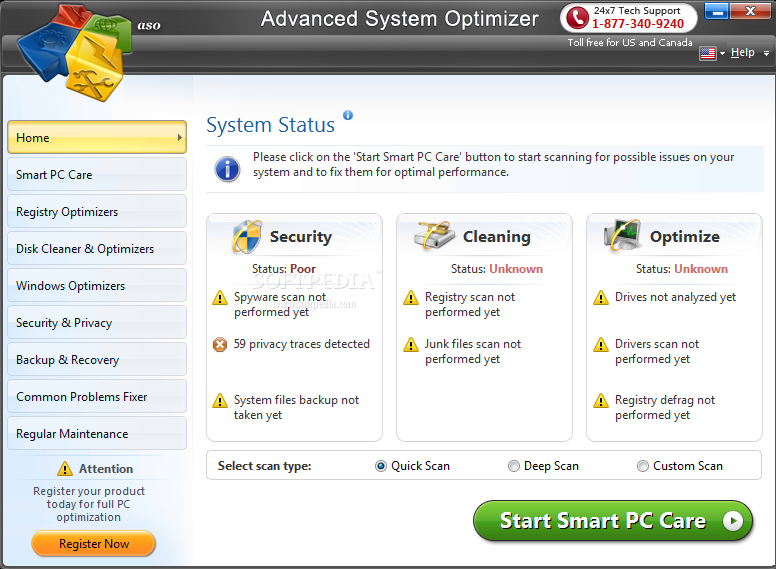The height and width of the screenshot is (569, 776).
Task: Click the Advanced System Optimizer cube logo
Action: [74, 52]
